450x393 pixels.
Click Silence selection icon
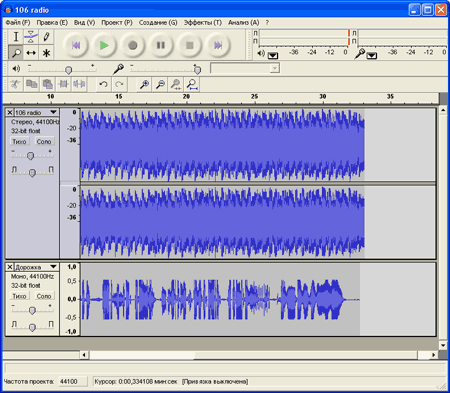(79, 84)
